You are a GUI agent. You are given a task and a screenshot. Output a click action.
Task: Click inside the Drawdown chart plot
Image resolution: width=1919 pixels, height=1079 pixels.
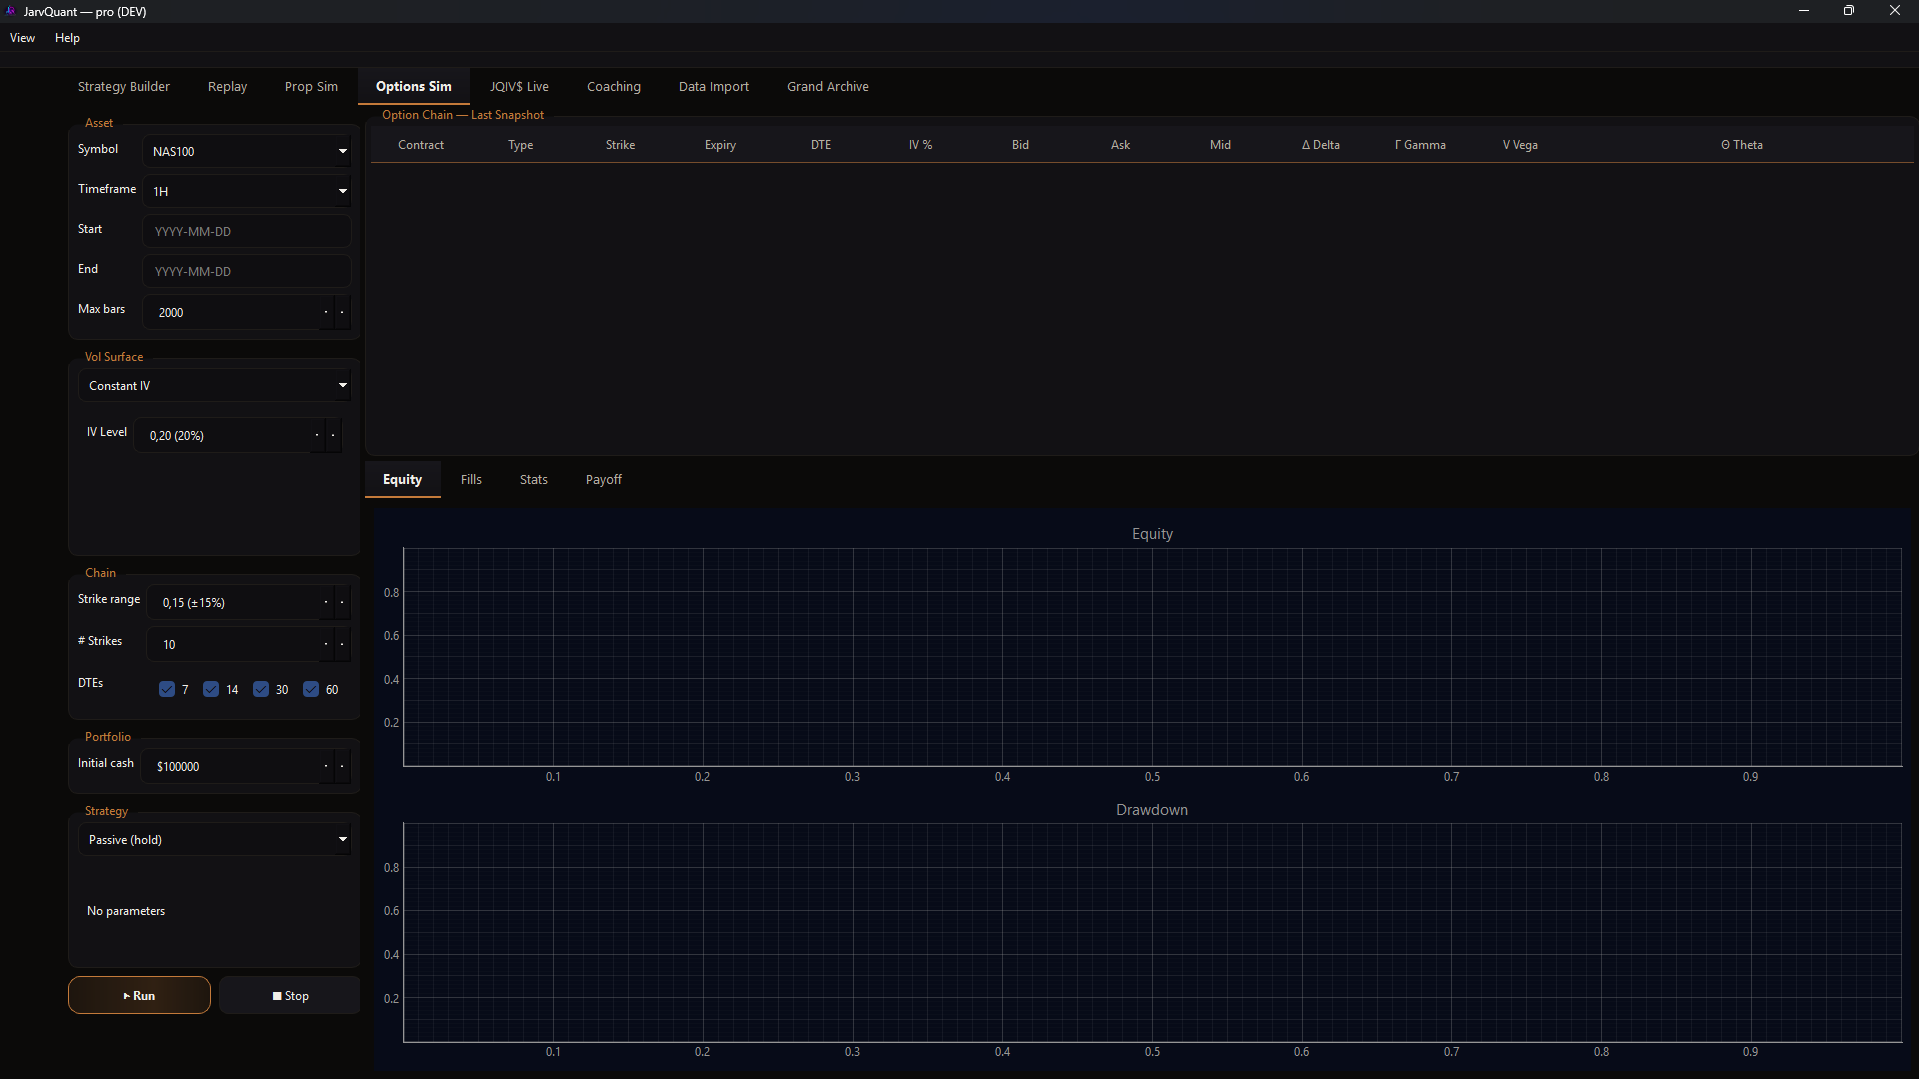1152,932
